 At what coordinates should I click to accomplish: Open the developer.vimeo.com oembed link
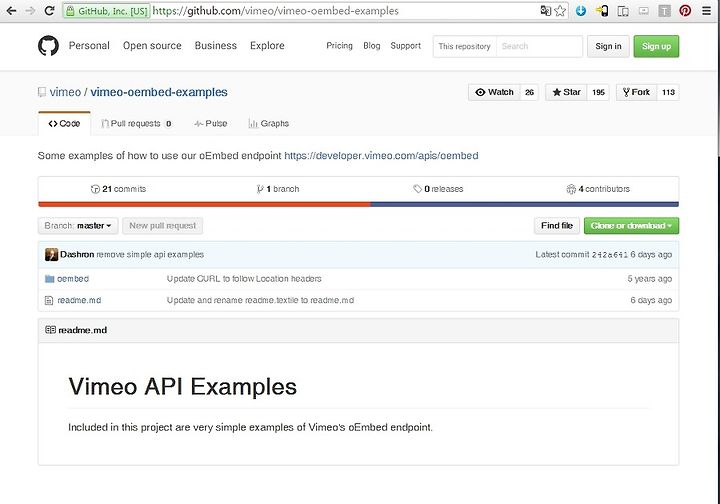(381, 156)
